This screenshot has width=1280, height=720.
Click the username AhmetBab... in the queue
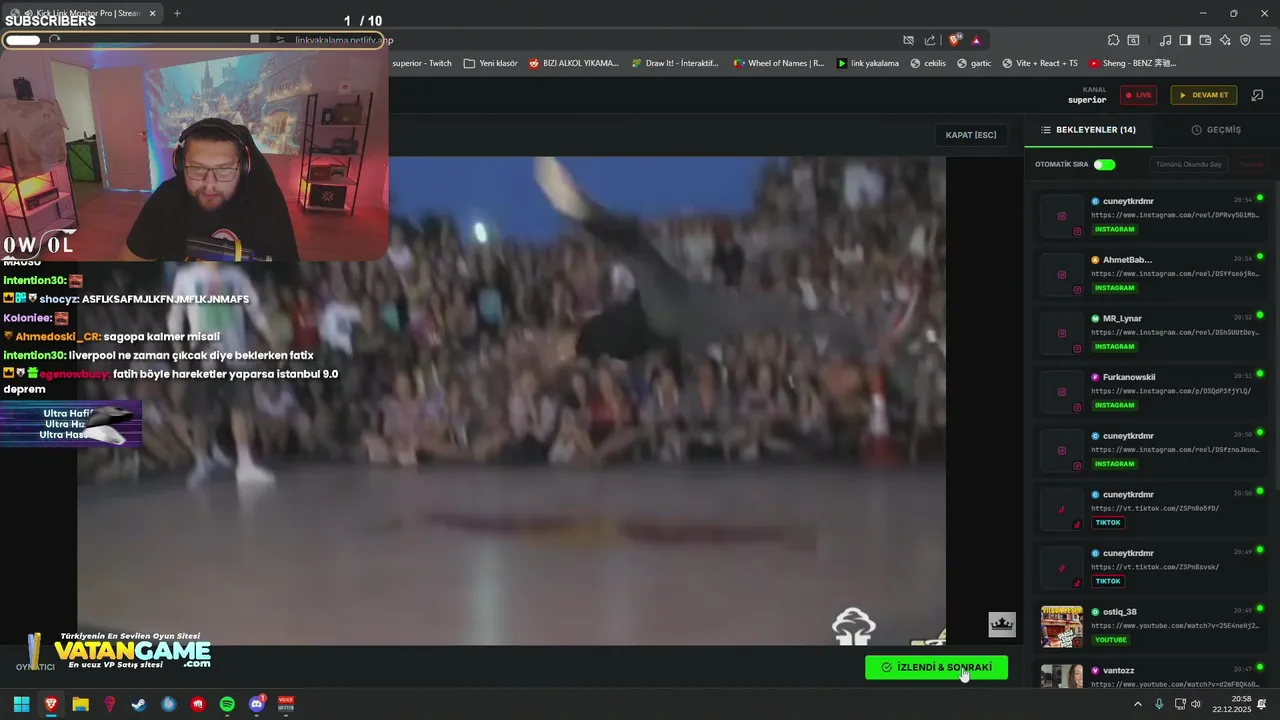point(1127,260)
